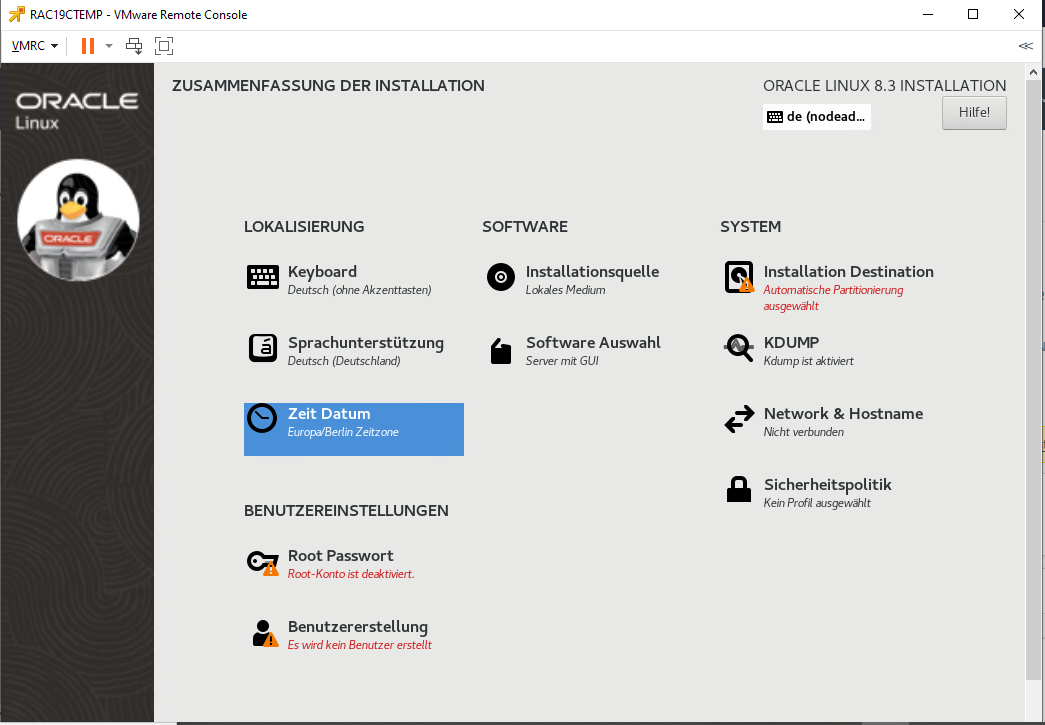Open Keyboard settings icon
This screenshot has width=1045, height=725.
263,278
